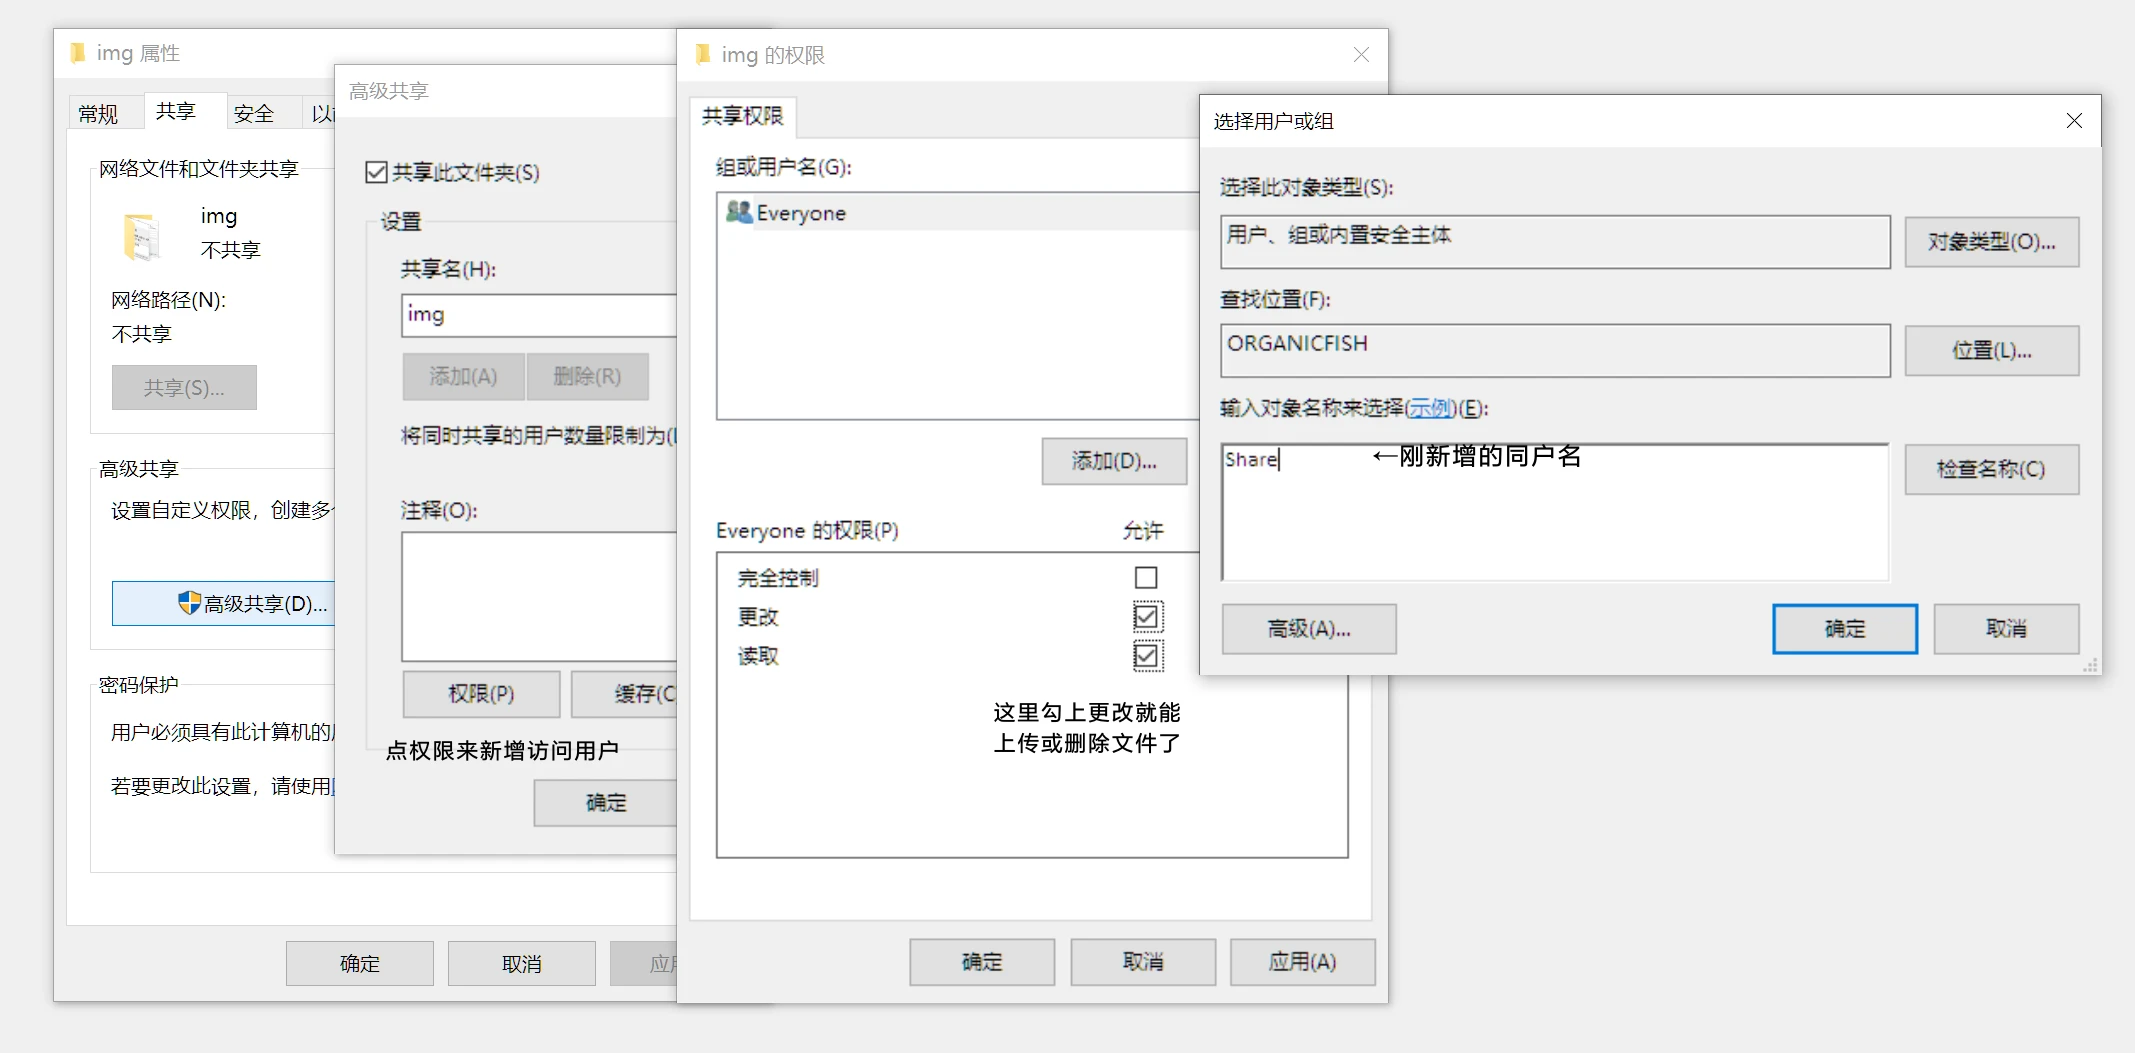Click the 权限(P) button in 高级共享

pos(481,693)
